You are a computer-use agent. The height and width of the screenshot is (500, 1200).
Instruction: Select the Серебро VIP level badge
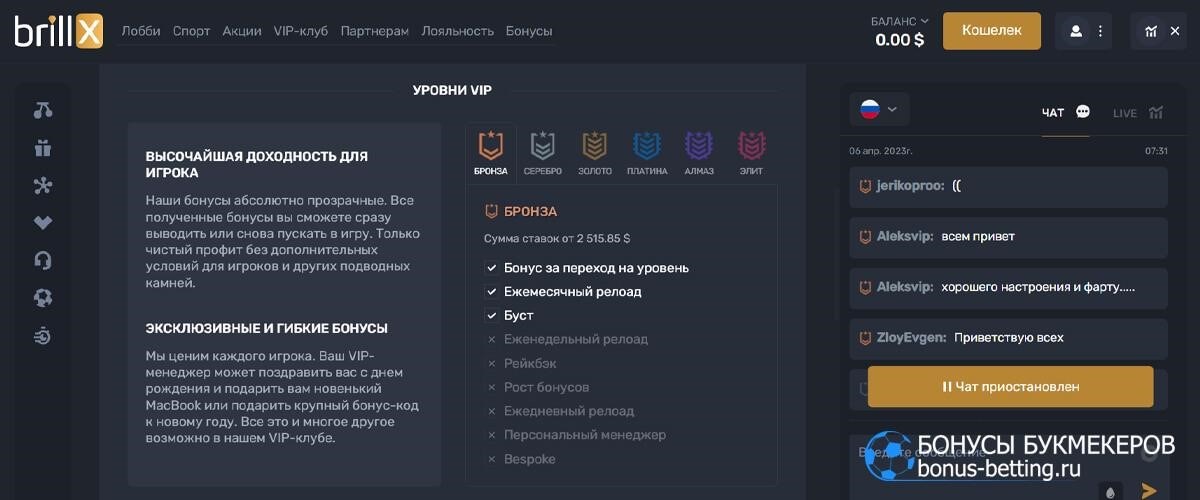543,153
